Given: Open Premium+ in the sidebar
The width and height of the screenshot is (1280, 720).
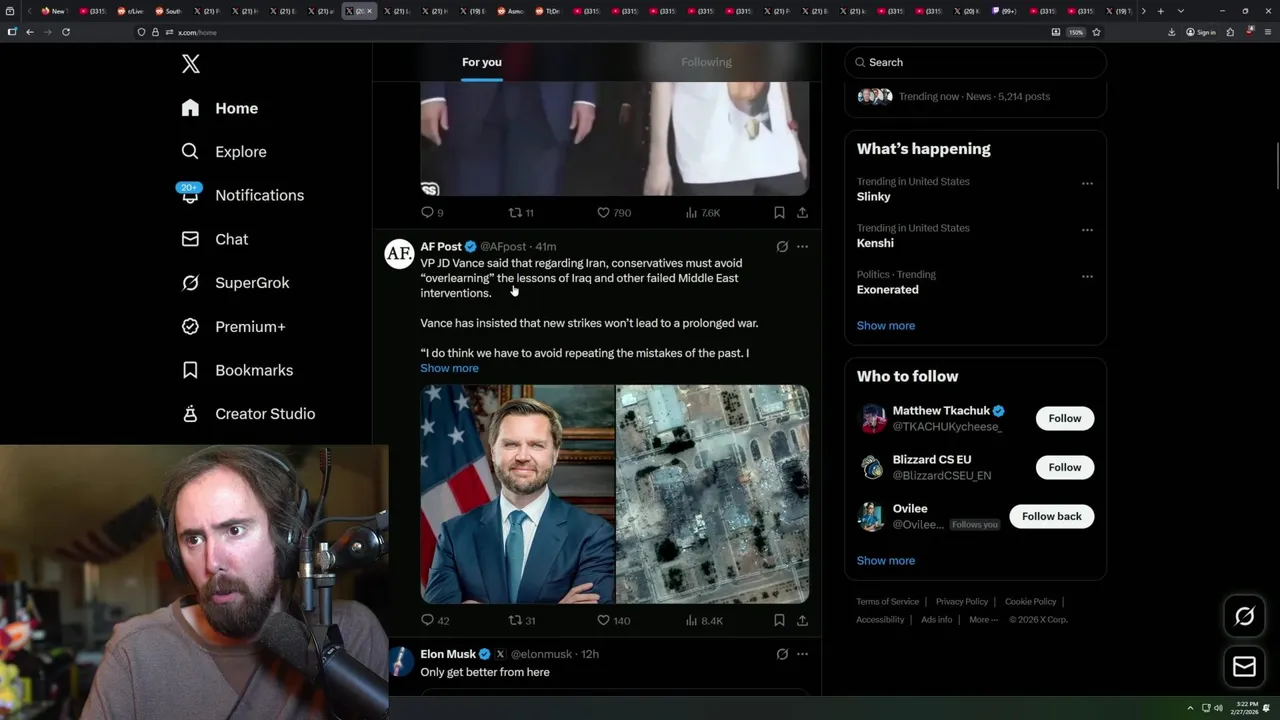Looking at the screenshot, I should point(234,327).
